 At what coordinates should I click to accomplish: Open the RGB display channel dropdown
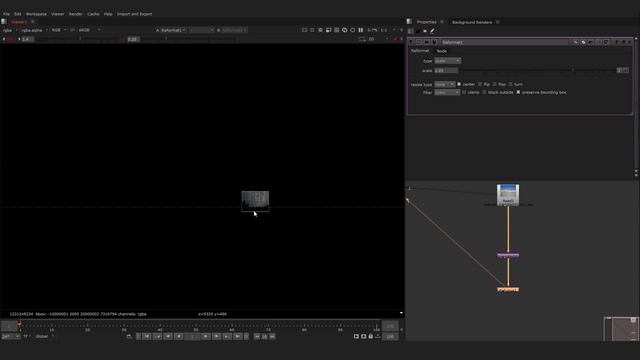[59, 30]
